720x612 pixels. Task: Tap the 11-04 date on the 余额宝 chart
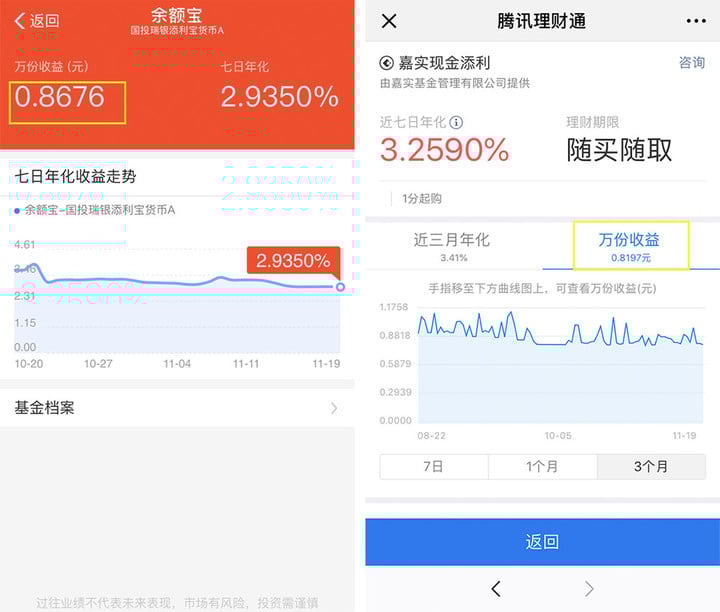tap(177, 364)
